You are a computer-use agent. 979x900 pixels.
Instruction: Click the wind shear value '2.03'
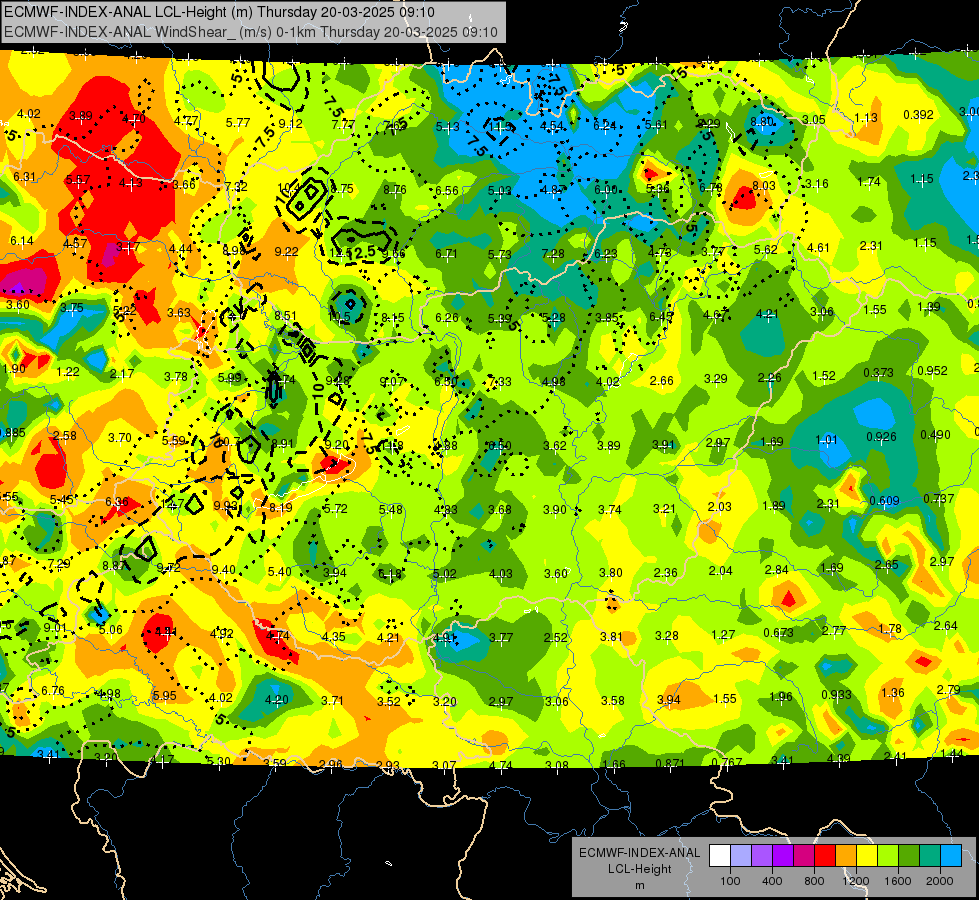(x=719, y=507)
